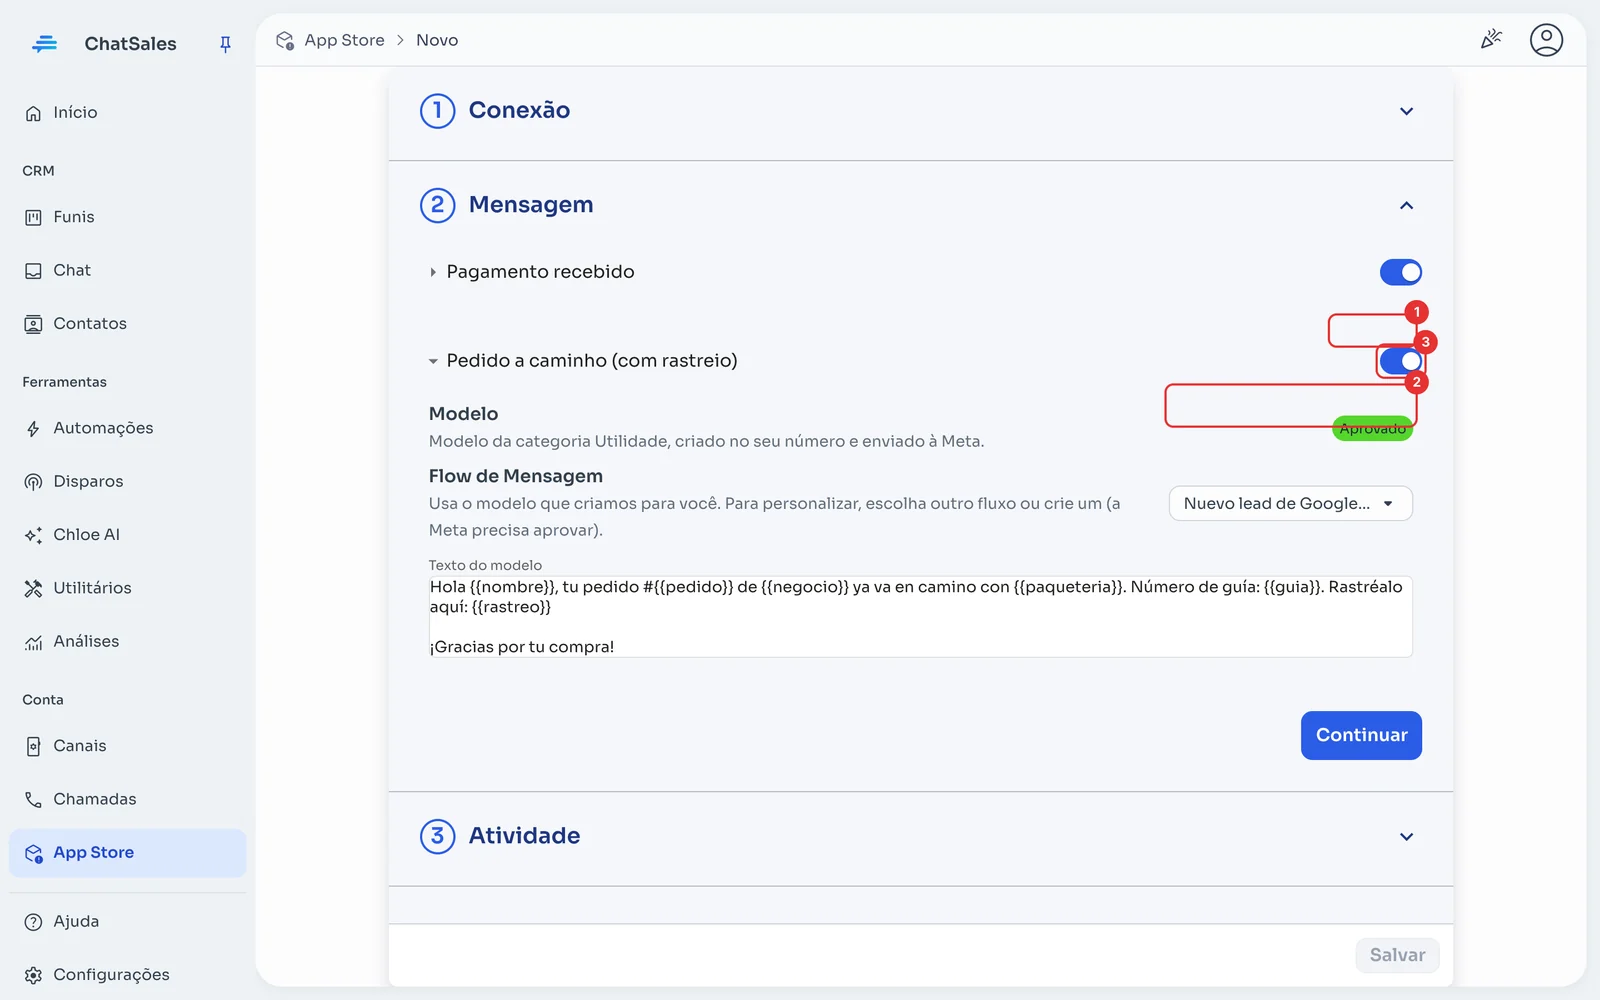The height and width of the screenshot is (1000, 1600).
Task: Collapse the Pedido a caminho disclosure triangle
Action: pos(433,361)
